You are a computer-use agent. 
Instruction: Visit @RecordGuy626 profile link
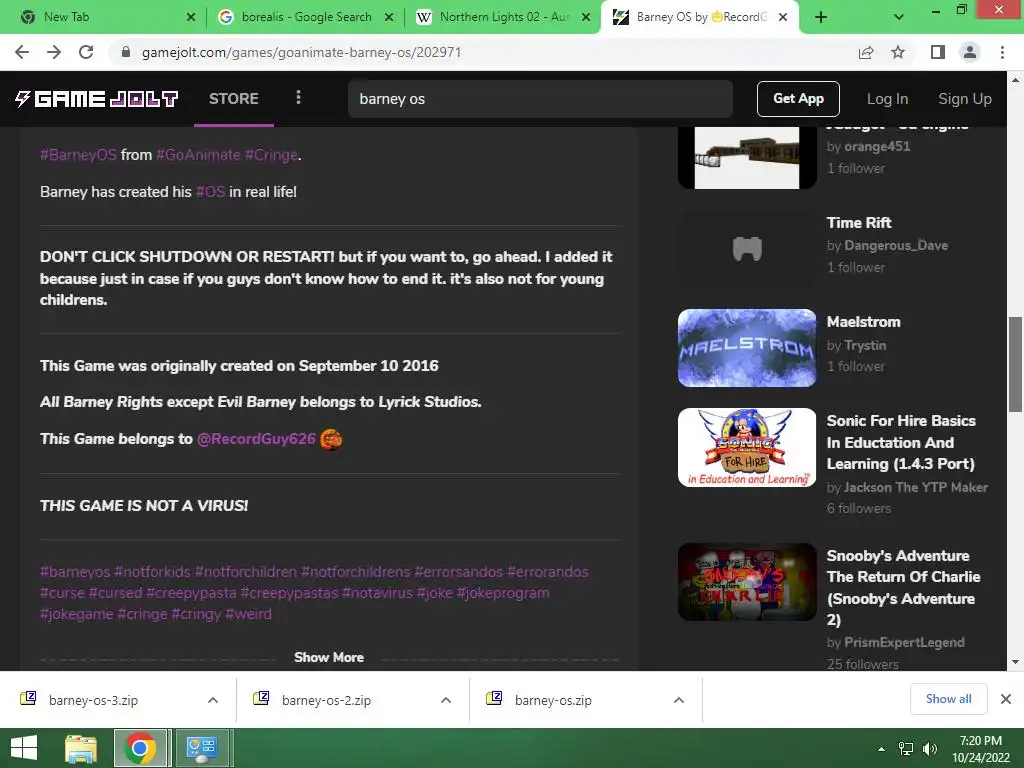pyautogui.click(x=256, y=439)
